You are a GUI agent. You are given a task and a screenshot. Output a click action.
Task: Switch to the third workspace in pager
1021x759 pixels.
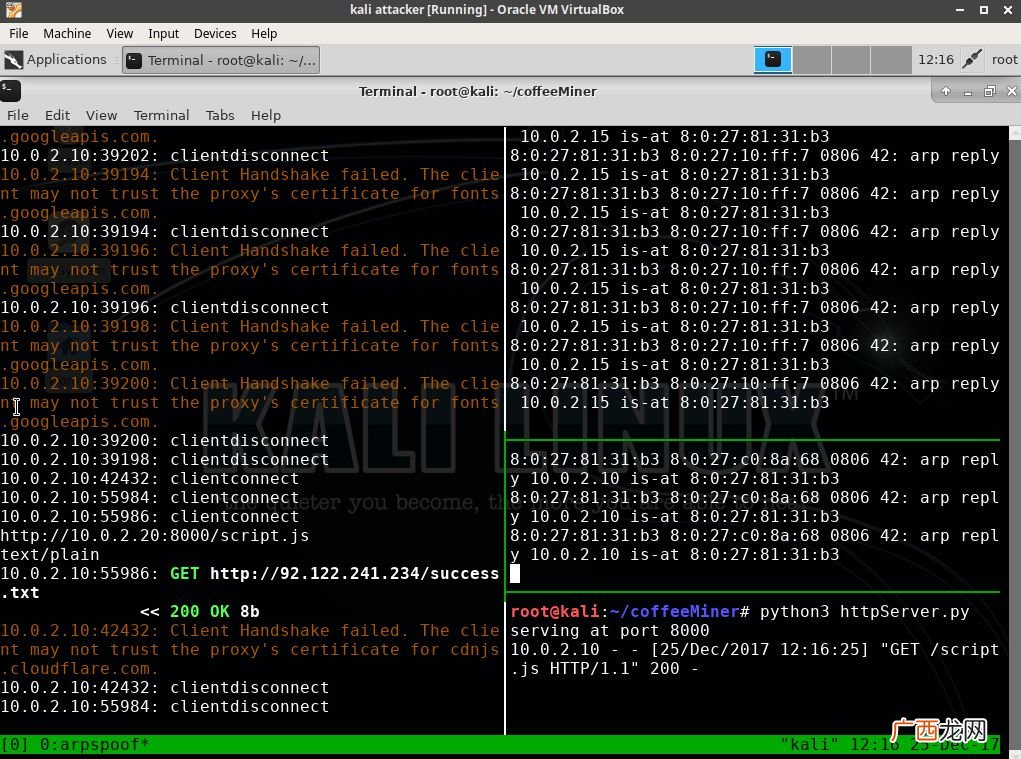[851, 60]
